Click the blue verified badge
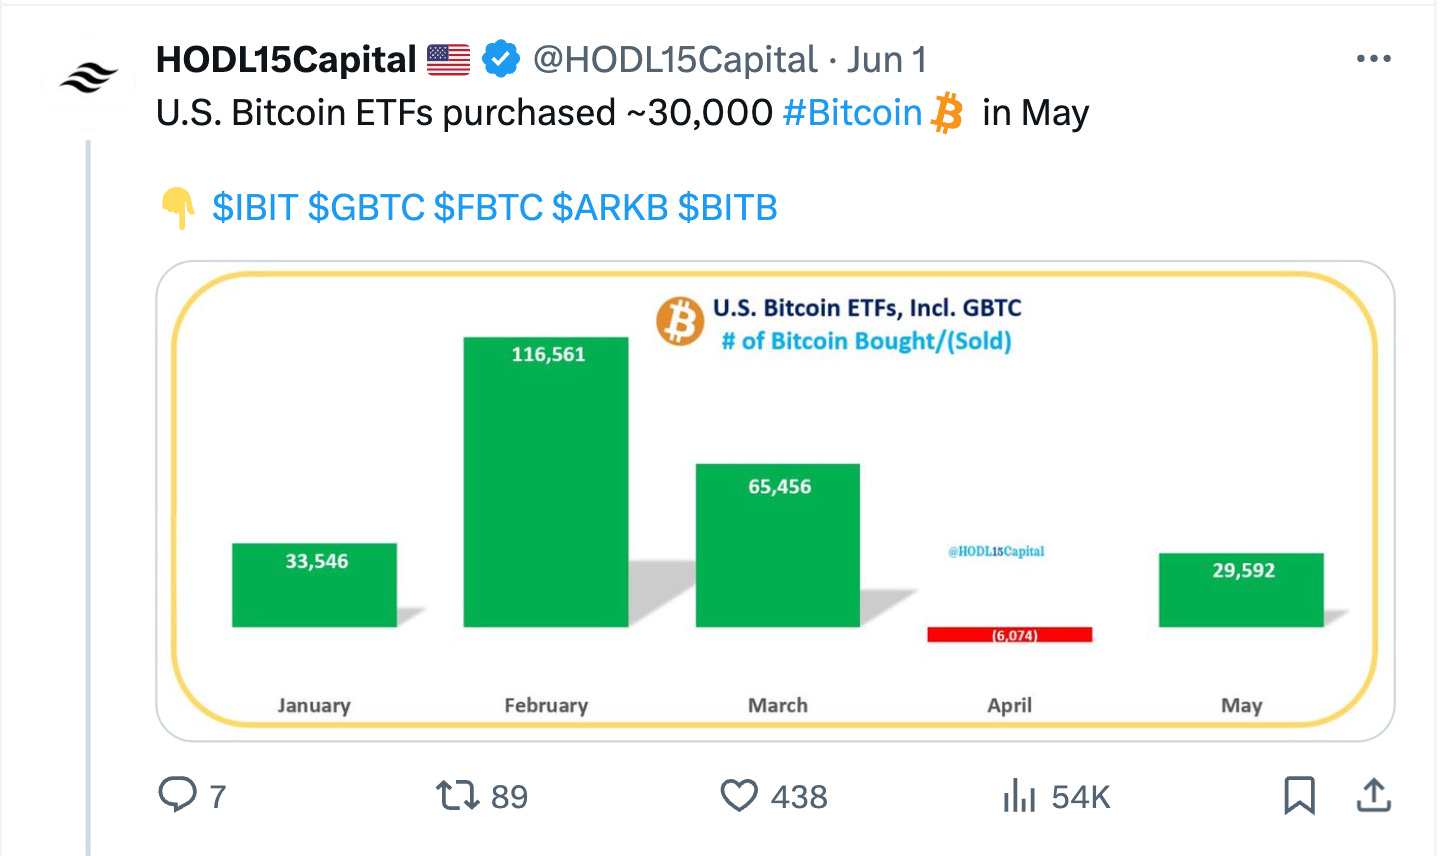The height and width of the screenshot is (856, 1442). point(501,60)
